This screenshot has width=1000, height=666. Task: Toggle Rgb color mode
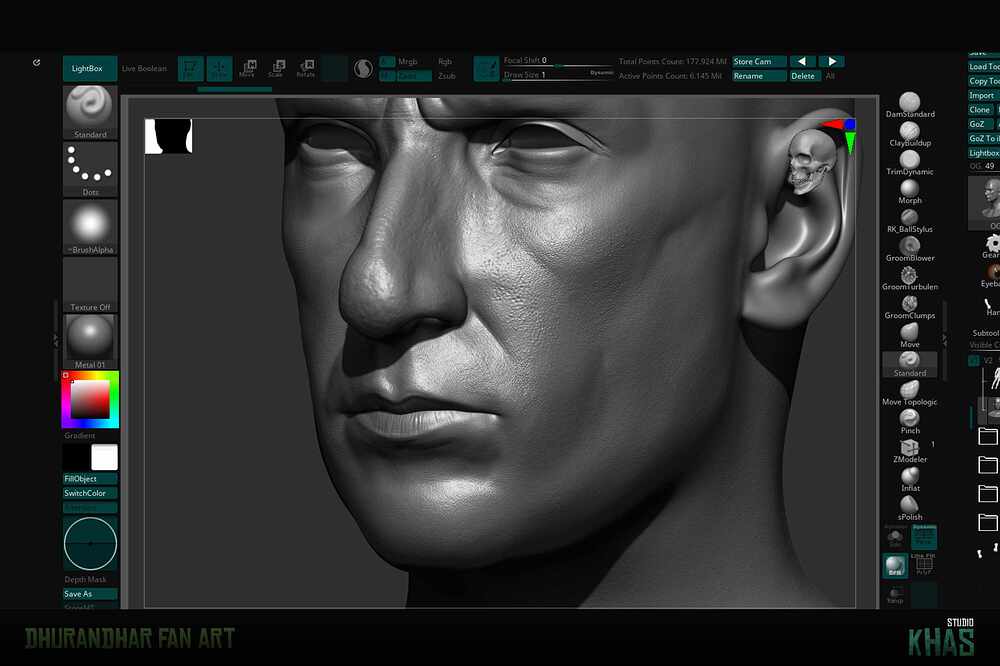pos(445,61)
